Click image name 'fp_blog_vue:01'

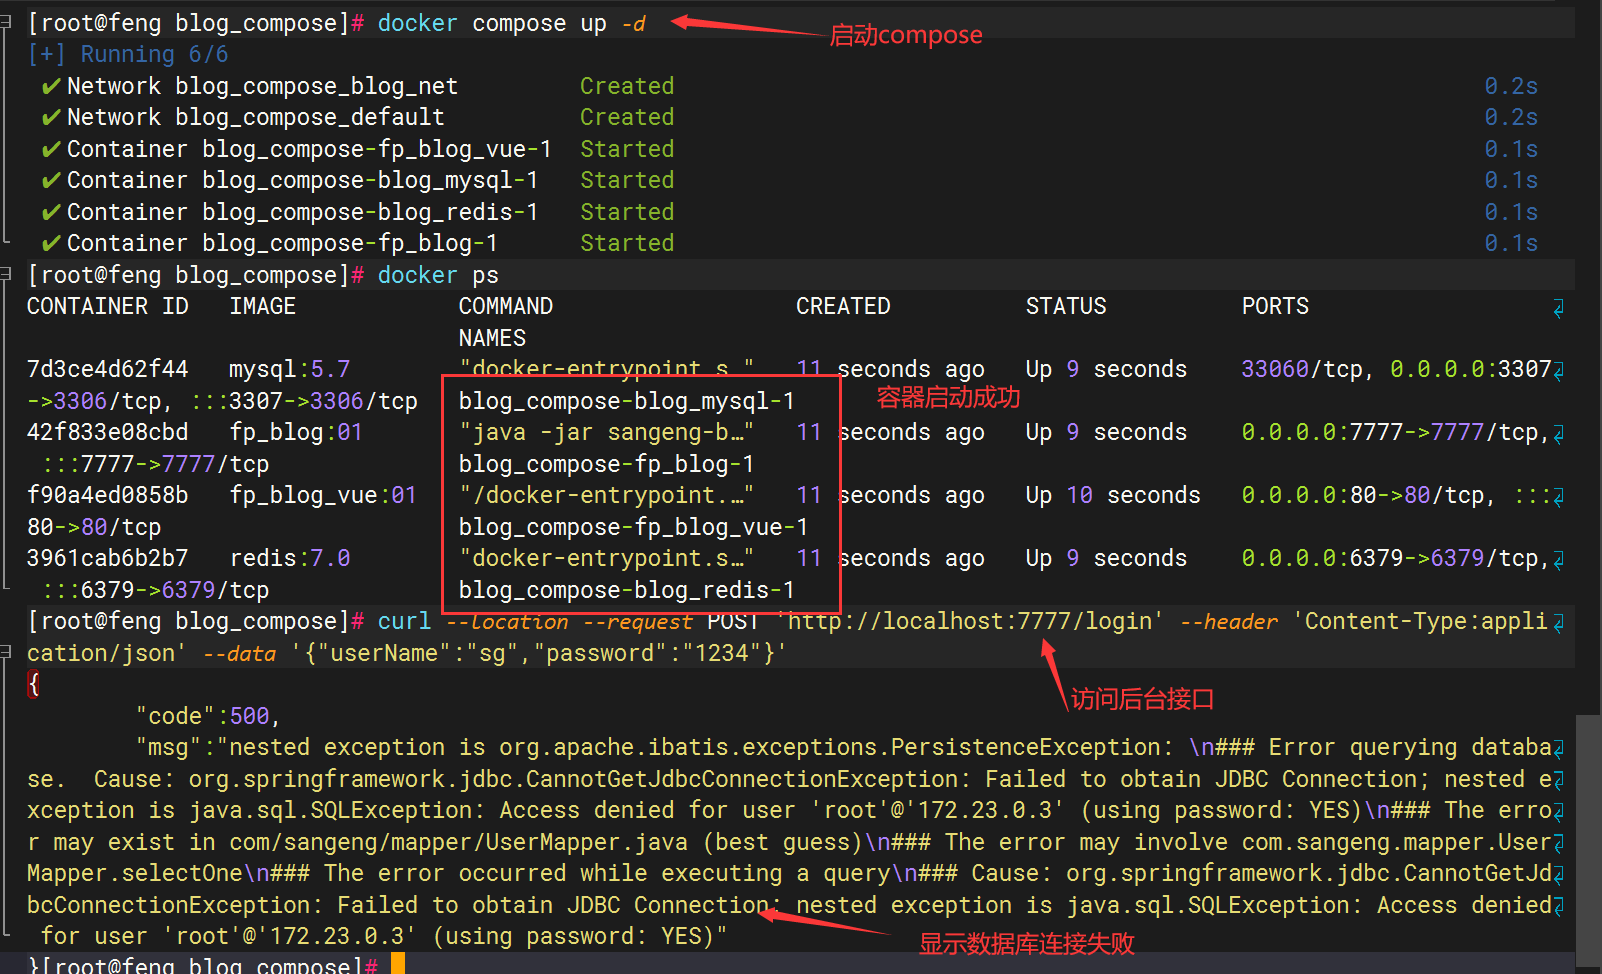click(x=323, y=495)
